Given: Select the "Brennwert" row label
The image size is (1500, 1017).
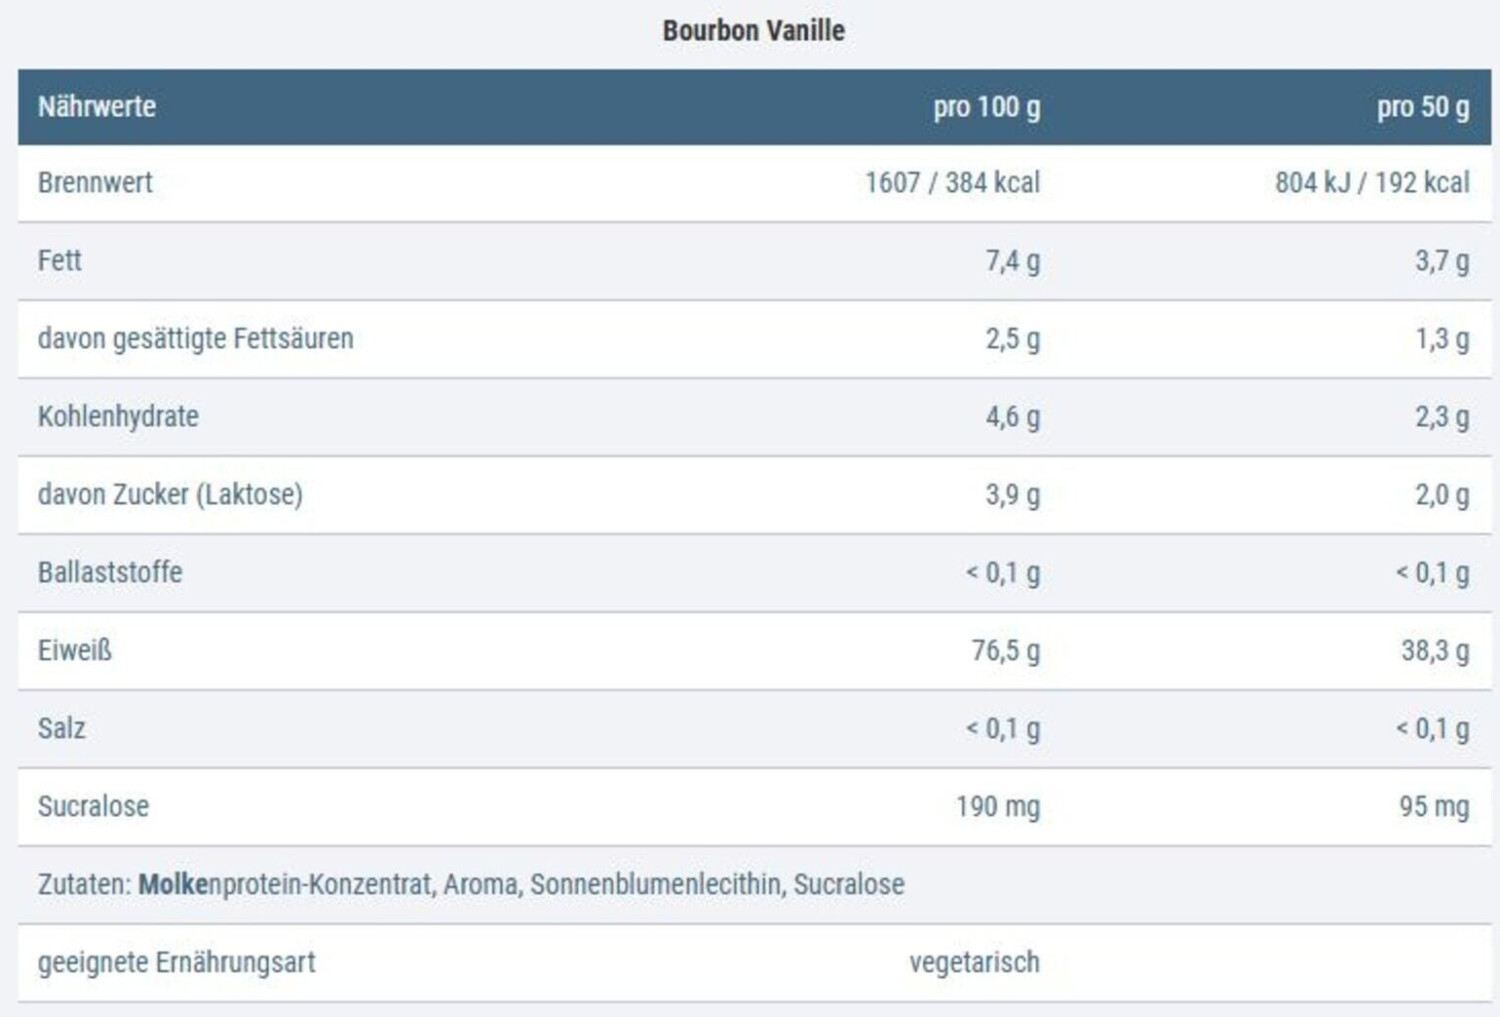Looking at the screenshot, I should [95, 183].
